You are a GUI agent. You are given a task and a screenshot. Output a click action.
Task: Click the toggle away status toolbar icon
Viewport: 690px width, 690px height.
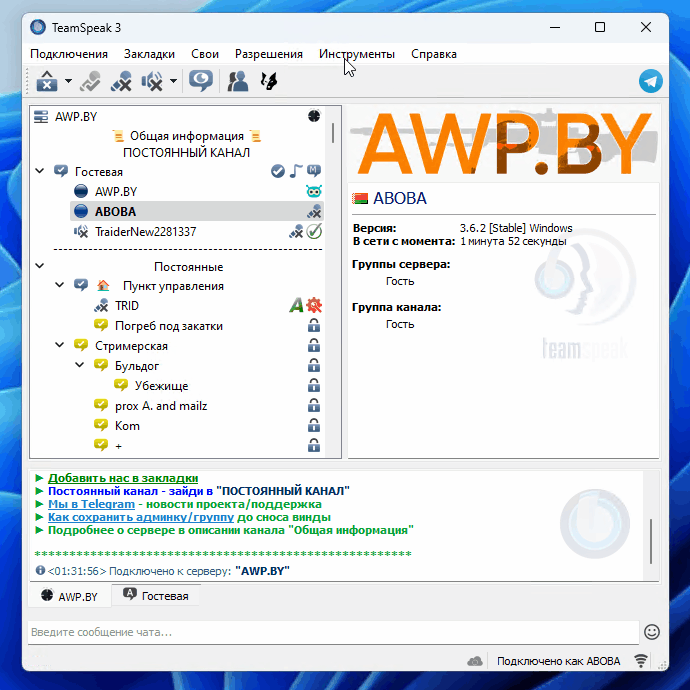[91, 81]
